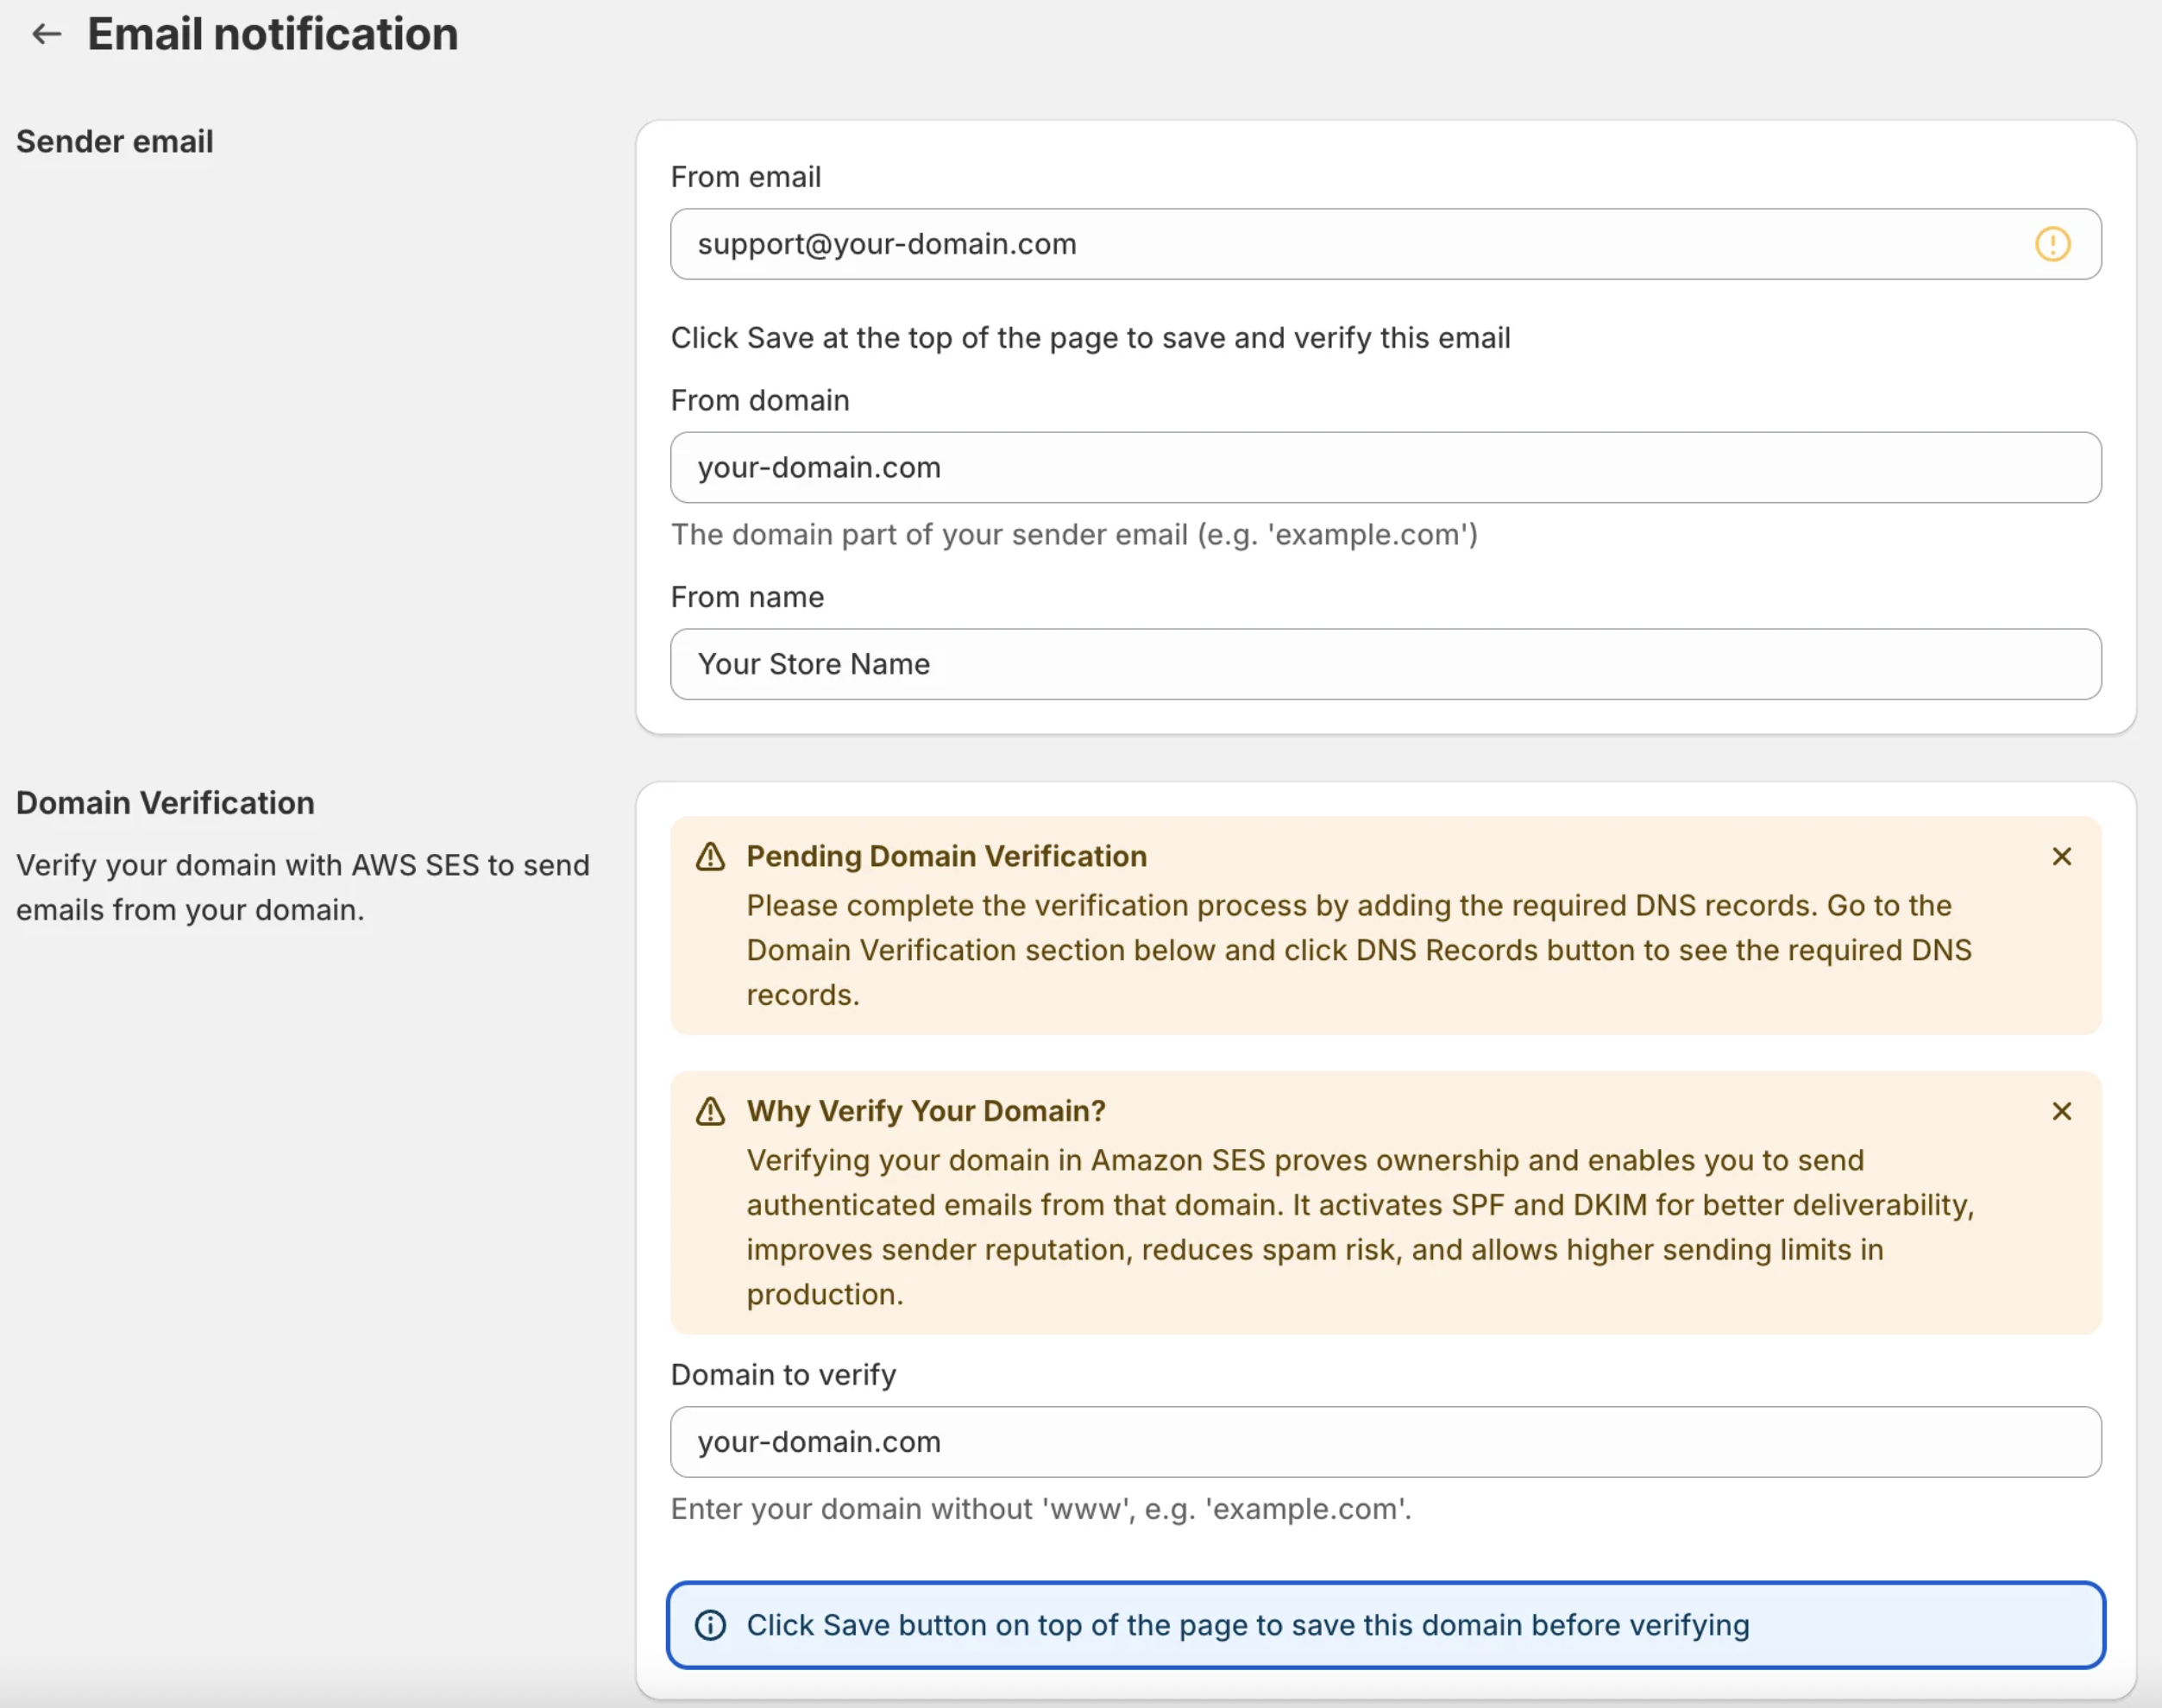
Task: Focus the From email input field
Action: coord(1385,244)
